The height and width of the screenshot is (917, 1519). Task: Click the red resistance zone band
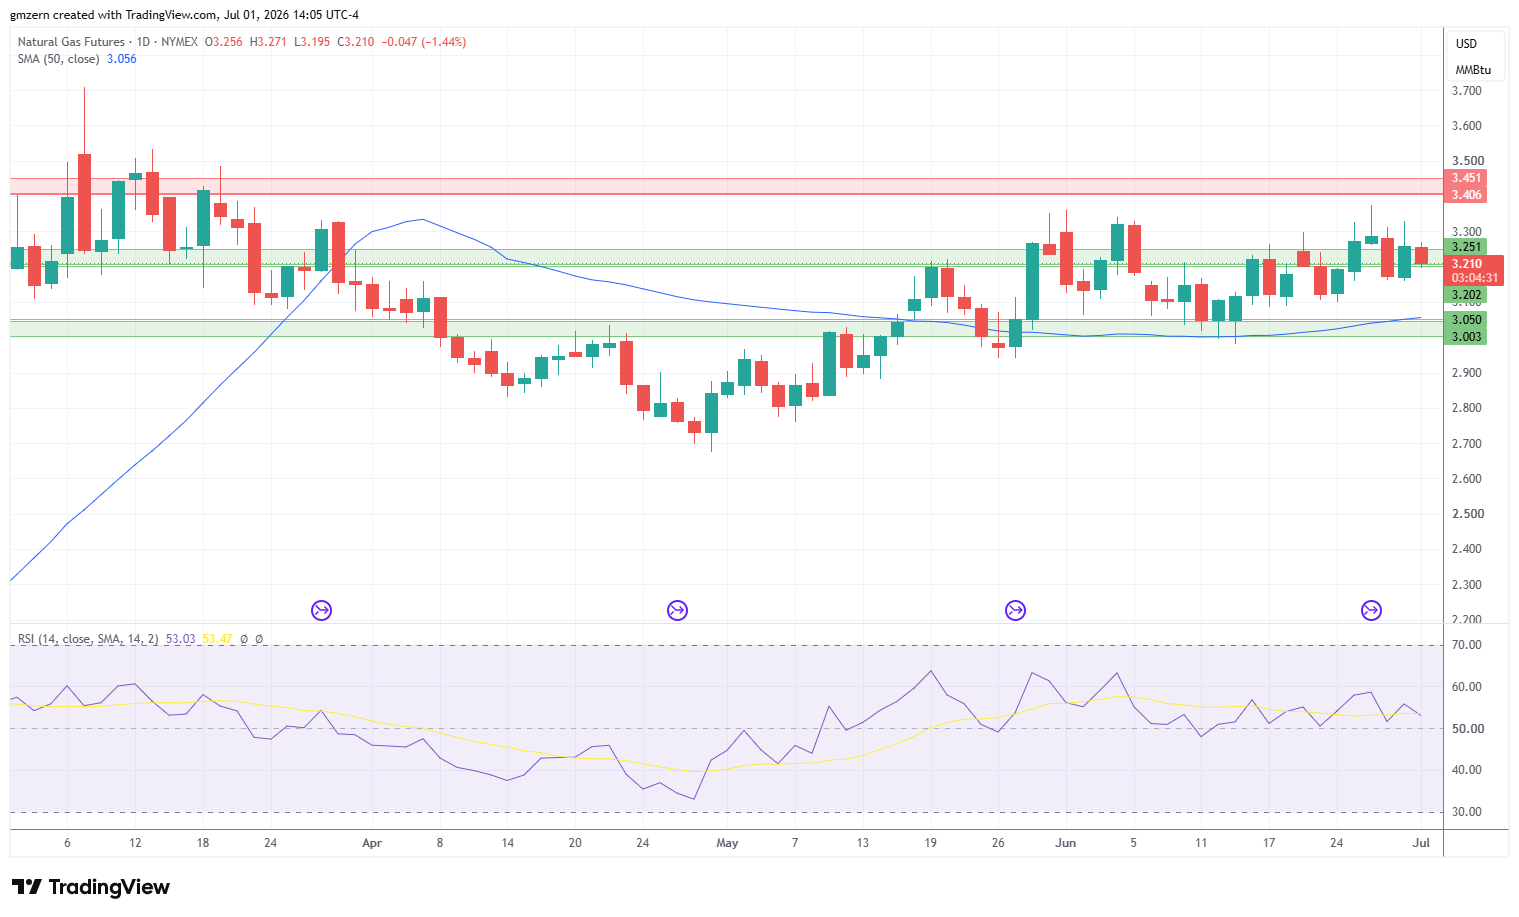(726, 186)
